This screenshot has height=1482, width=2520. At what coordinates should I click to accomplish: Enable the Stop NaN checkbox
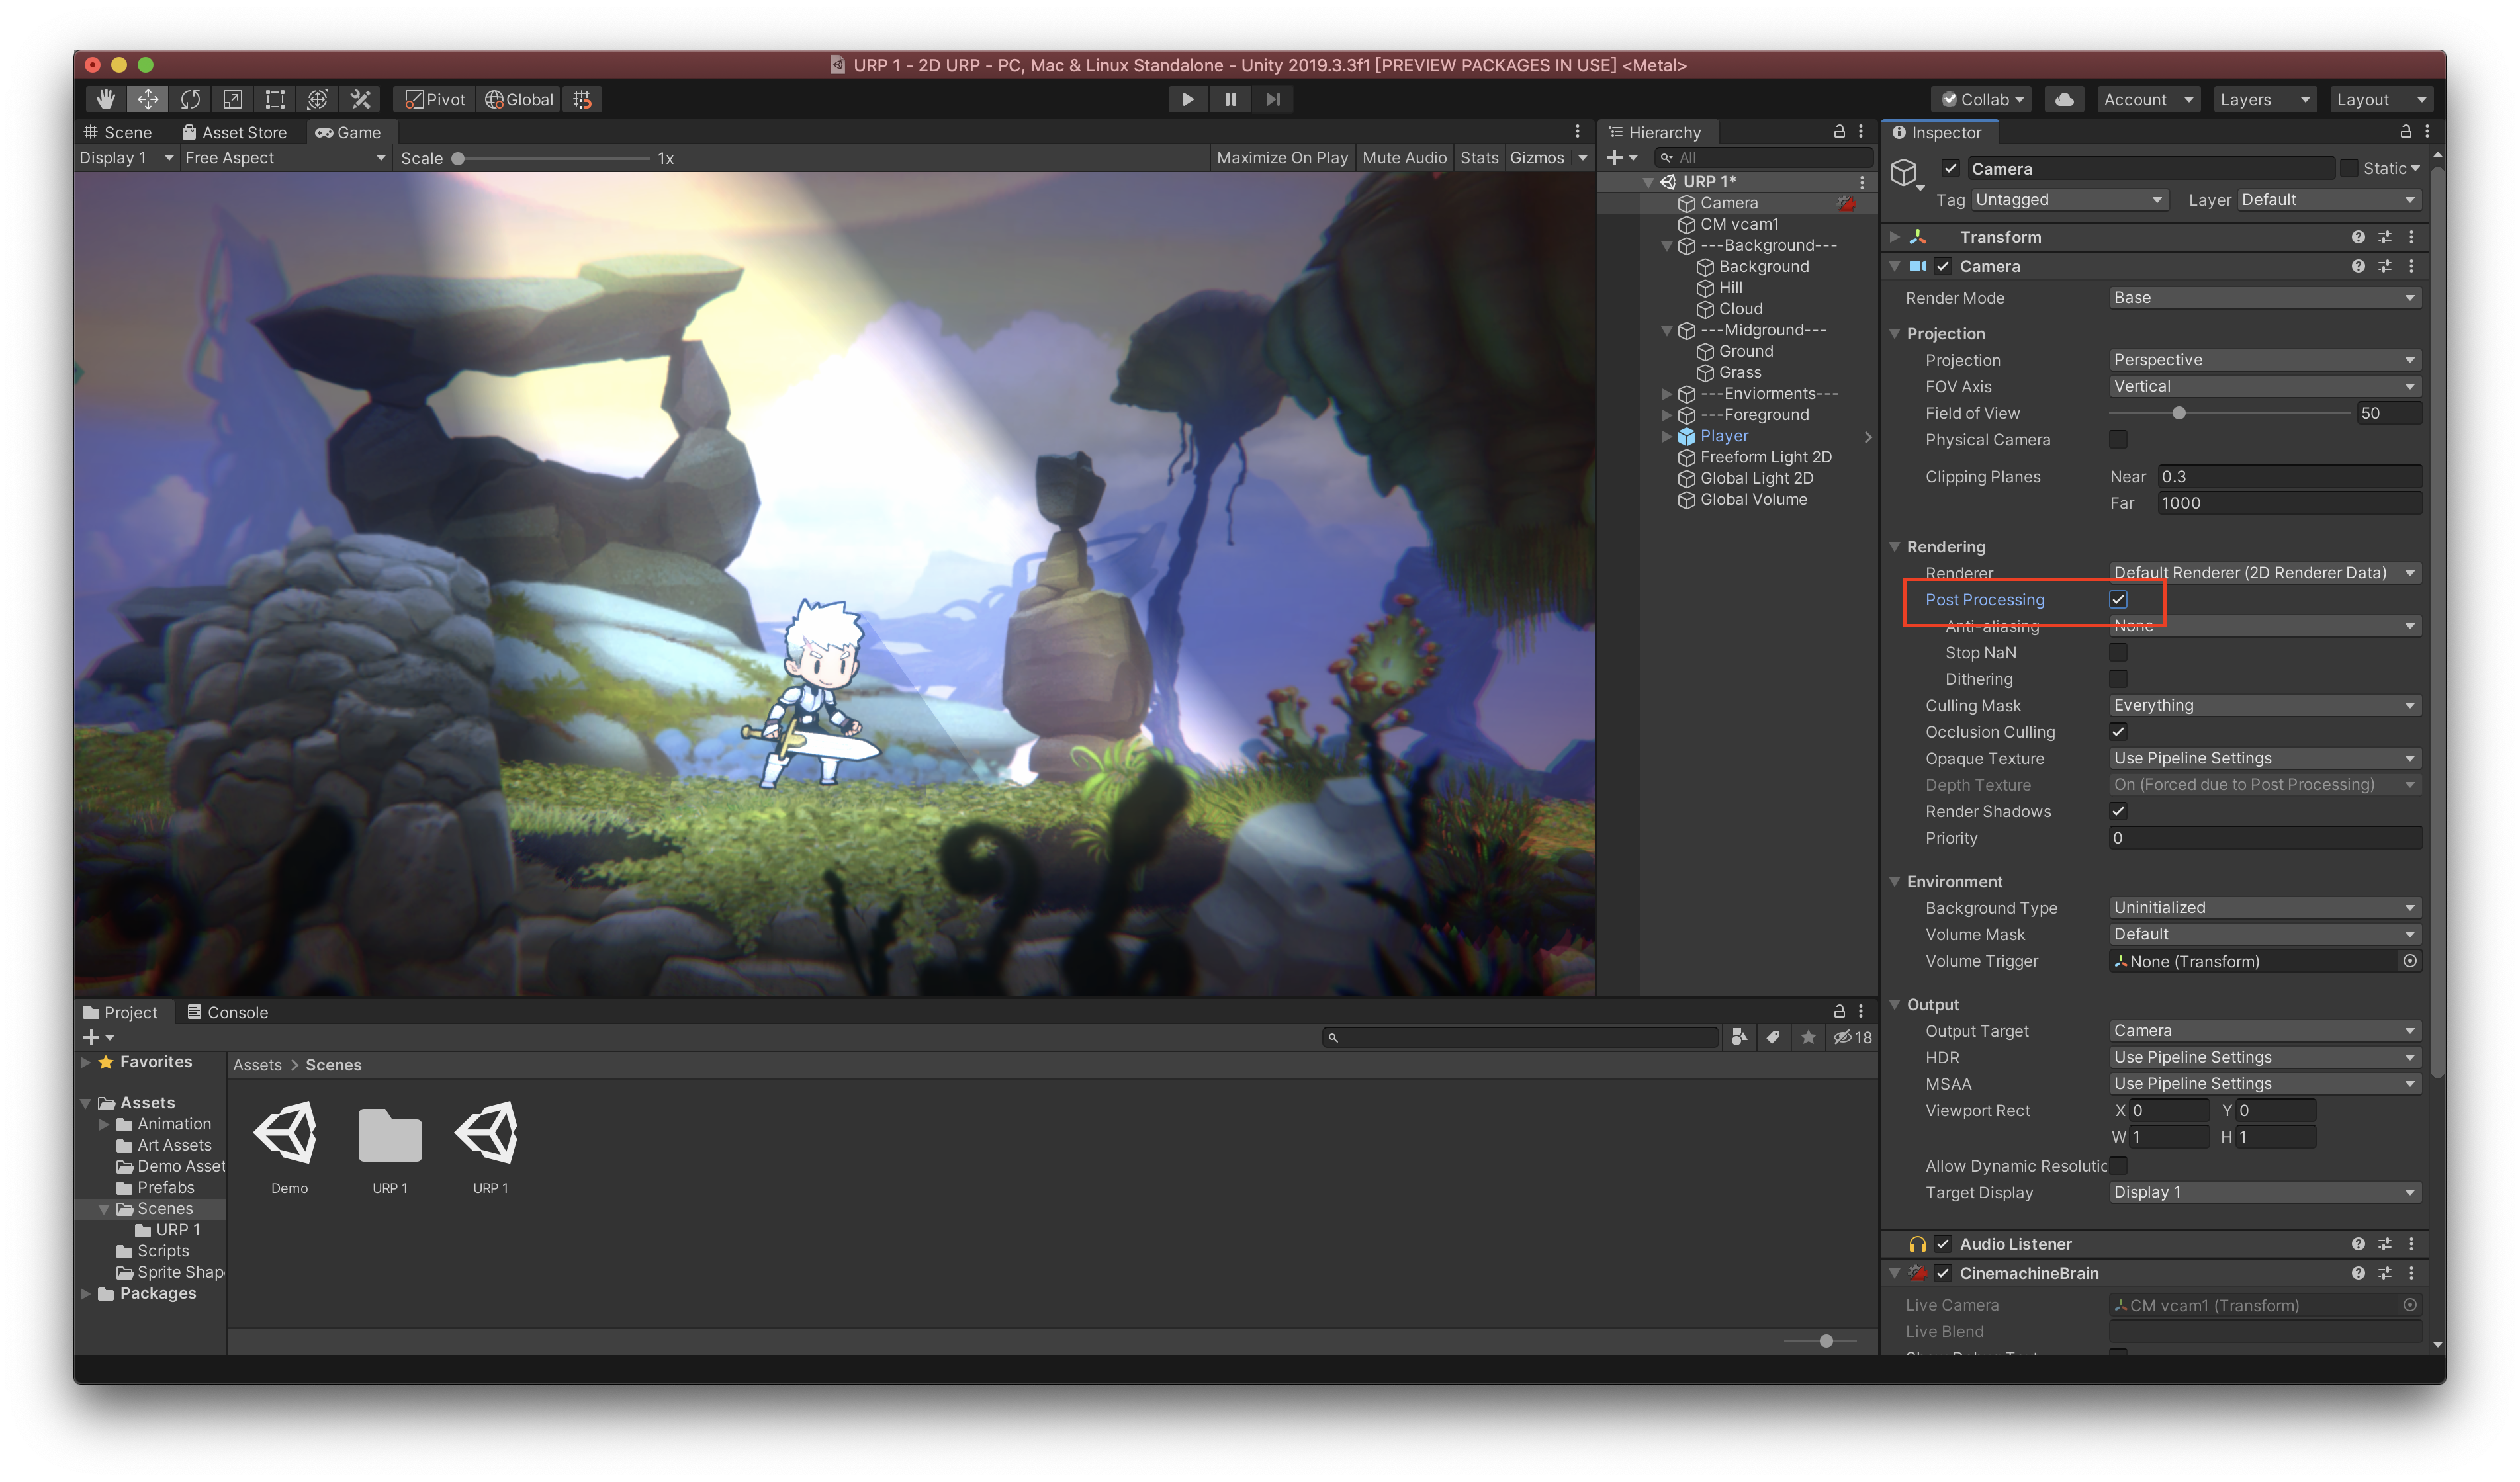(2118, 652)
